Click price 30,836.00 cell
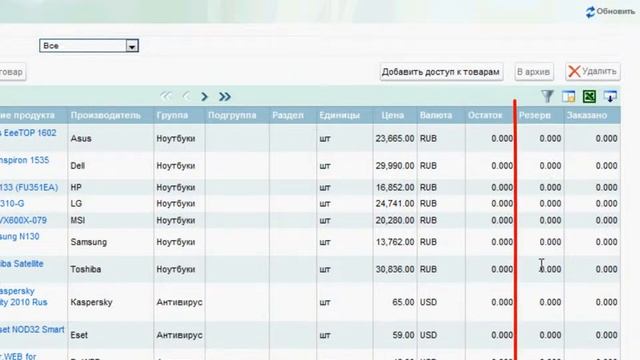 click(x=395, y=269)
